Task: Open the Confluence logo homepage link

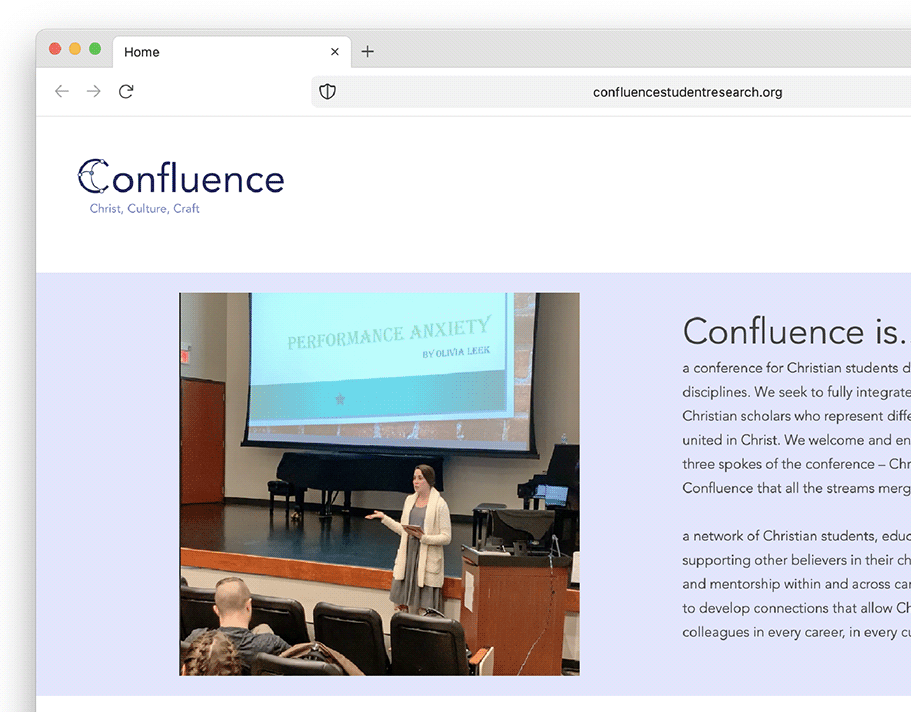Action: [181, 177]
